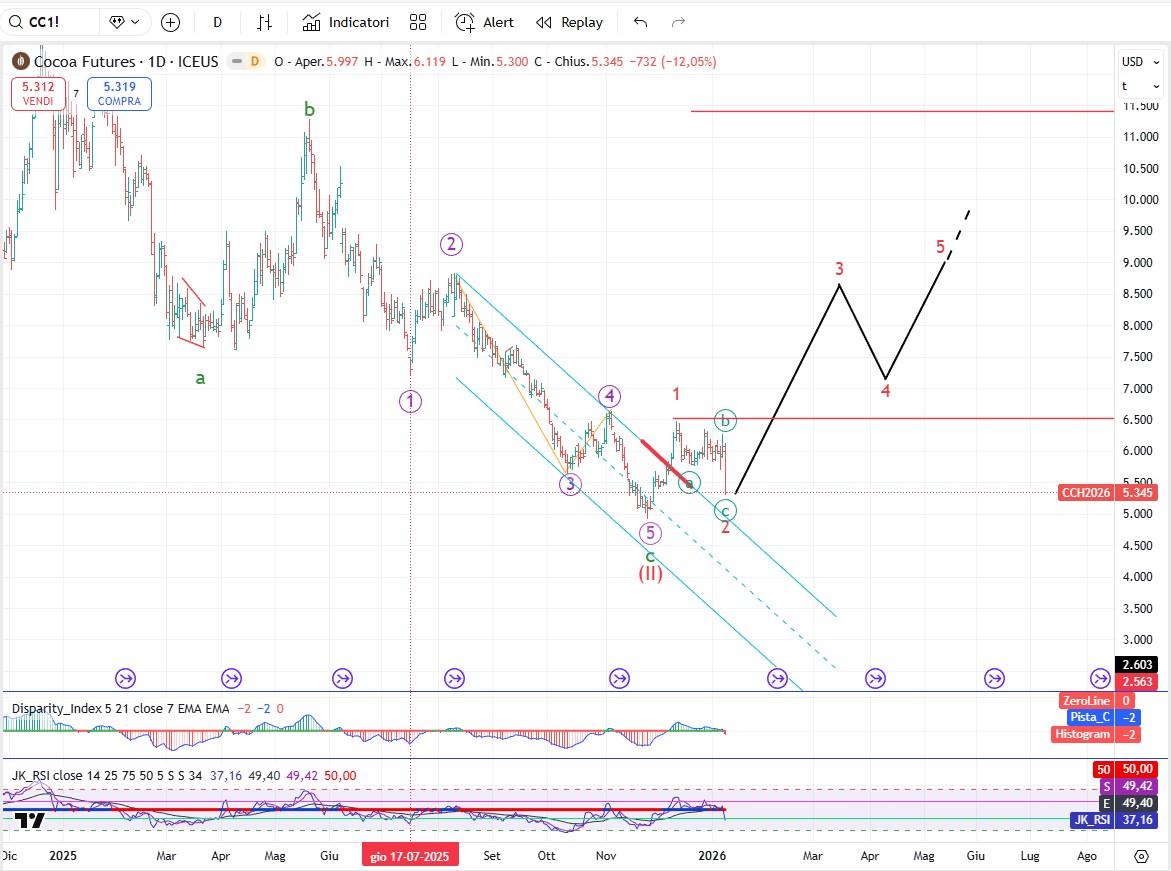The height and width of the screenshot is (871, 1171).
Task: Click the undo arrow icon
Action: [641, 22]
